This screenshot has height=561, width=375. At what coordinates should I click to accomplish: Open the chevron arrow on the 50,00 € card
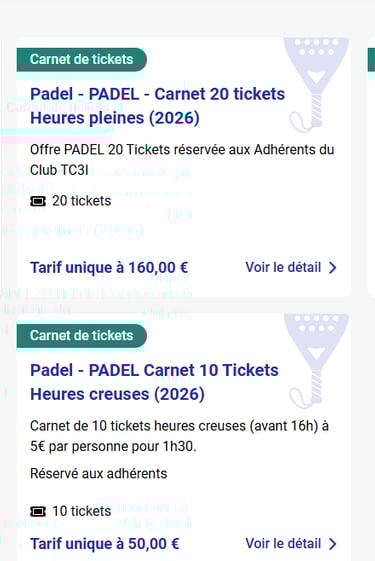[x=333, y=544]
